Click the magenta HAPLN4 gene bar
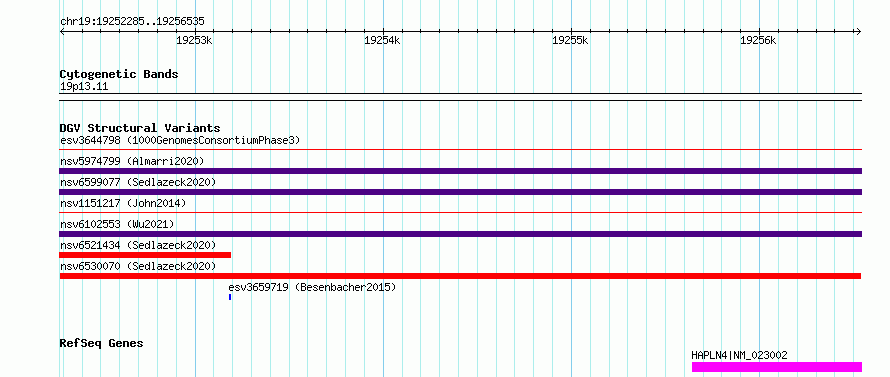The width and height of the screenshot is (890, 377). point(776,367)
